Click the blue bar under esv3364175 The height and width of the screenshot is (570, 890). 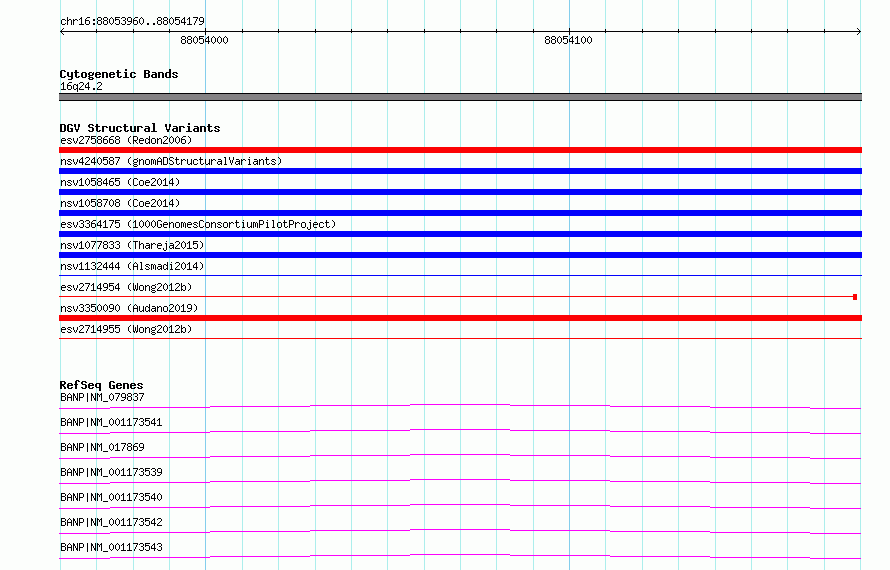460,234
